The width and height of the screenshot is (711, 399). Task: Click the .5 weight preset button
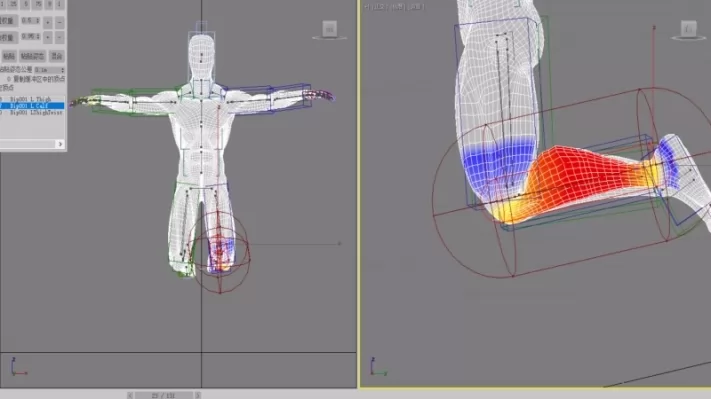(26, 4)
